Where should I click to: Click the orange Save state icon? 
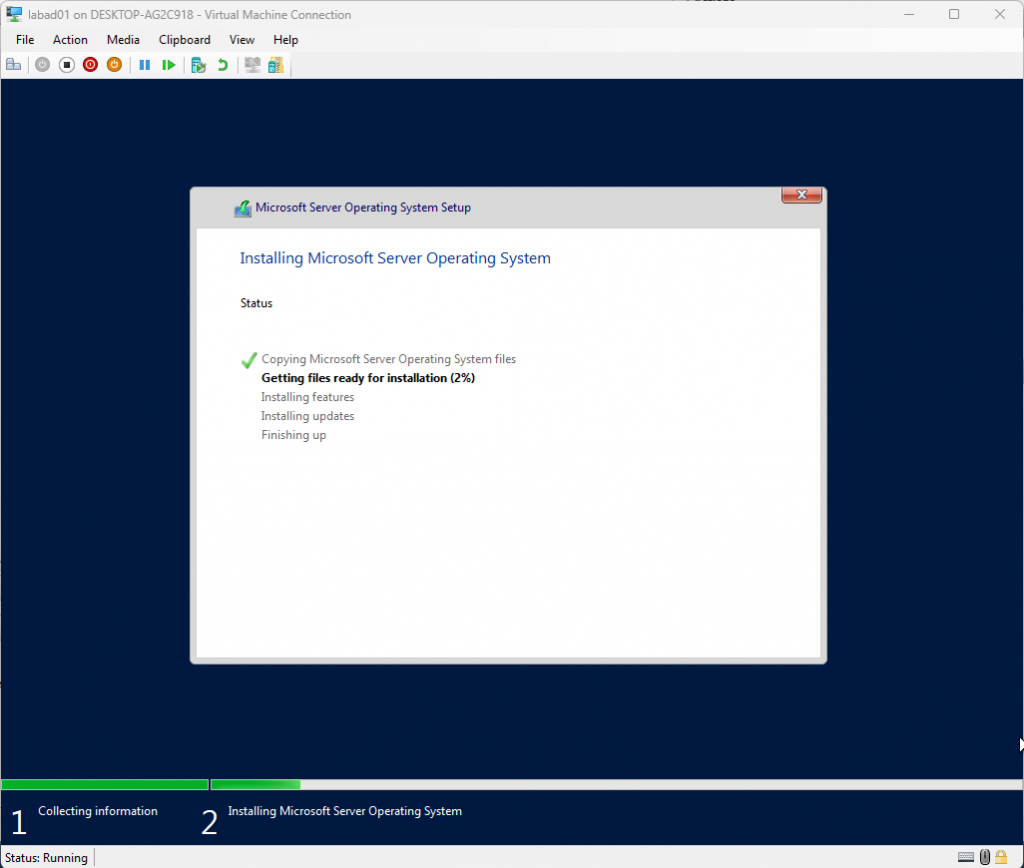[x=114, y=65]
